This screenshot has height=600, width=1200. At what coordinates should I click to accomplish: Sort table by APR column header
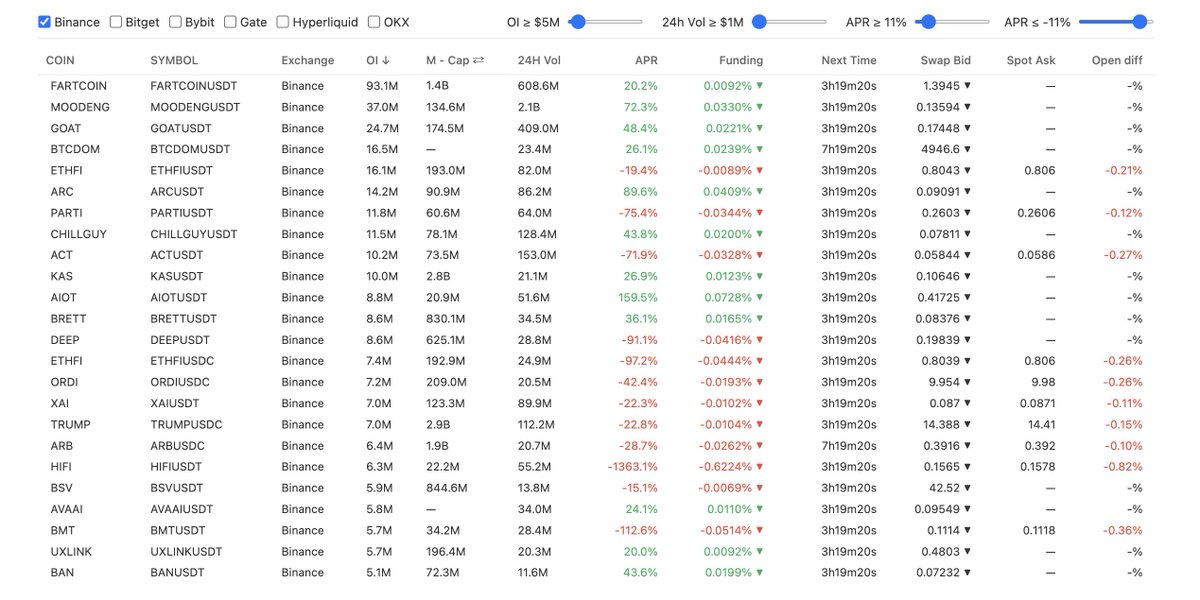[646, 61]
